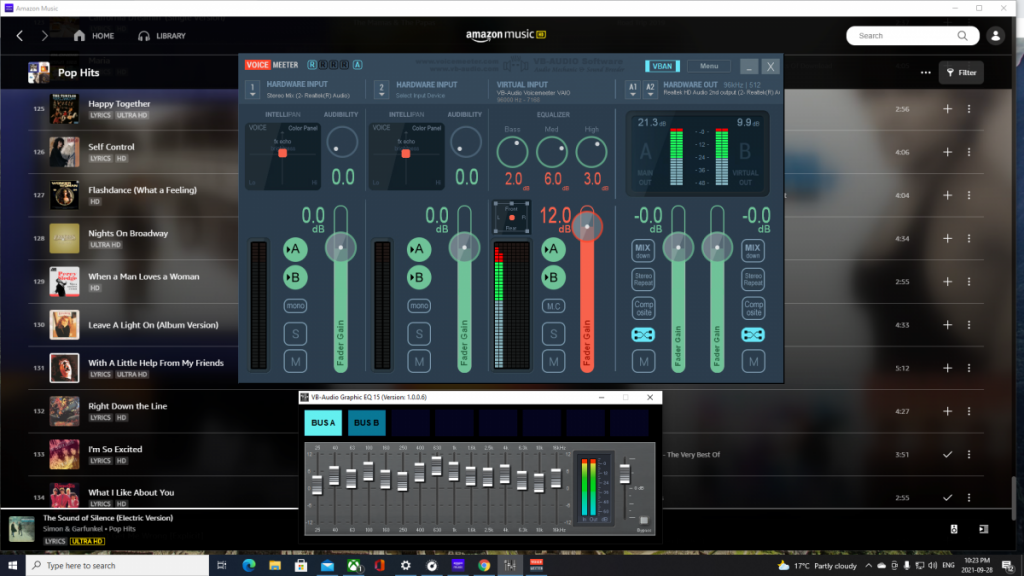Toggle Stereo Repeat on bus A
This screenshot has height=576, width=1024.
pyautogui.click(x=643, y=279)
